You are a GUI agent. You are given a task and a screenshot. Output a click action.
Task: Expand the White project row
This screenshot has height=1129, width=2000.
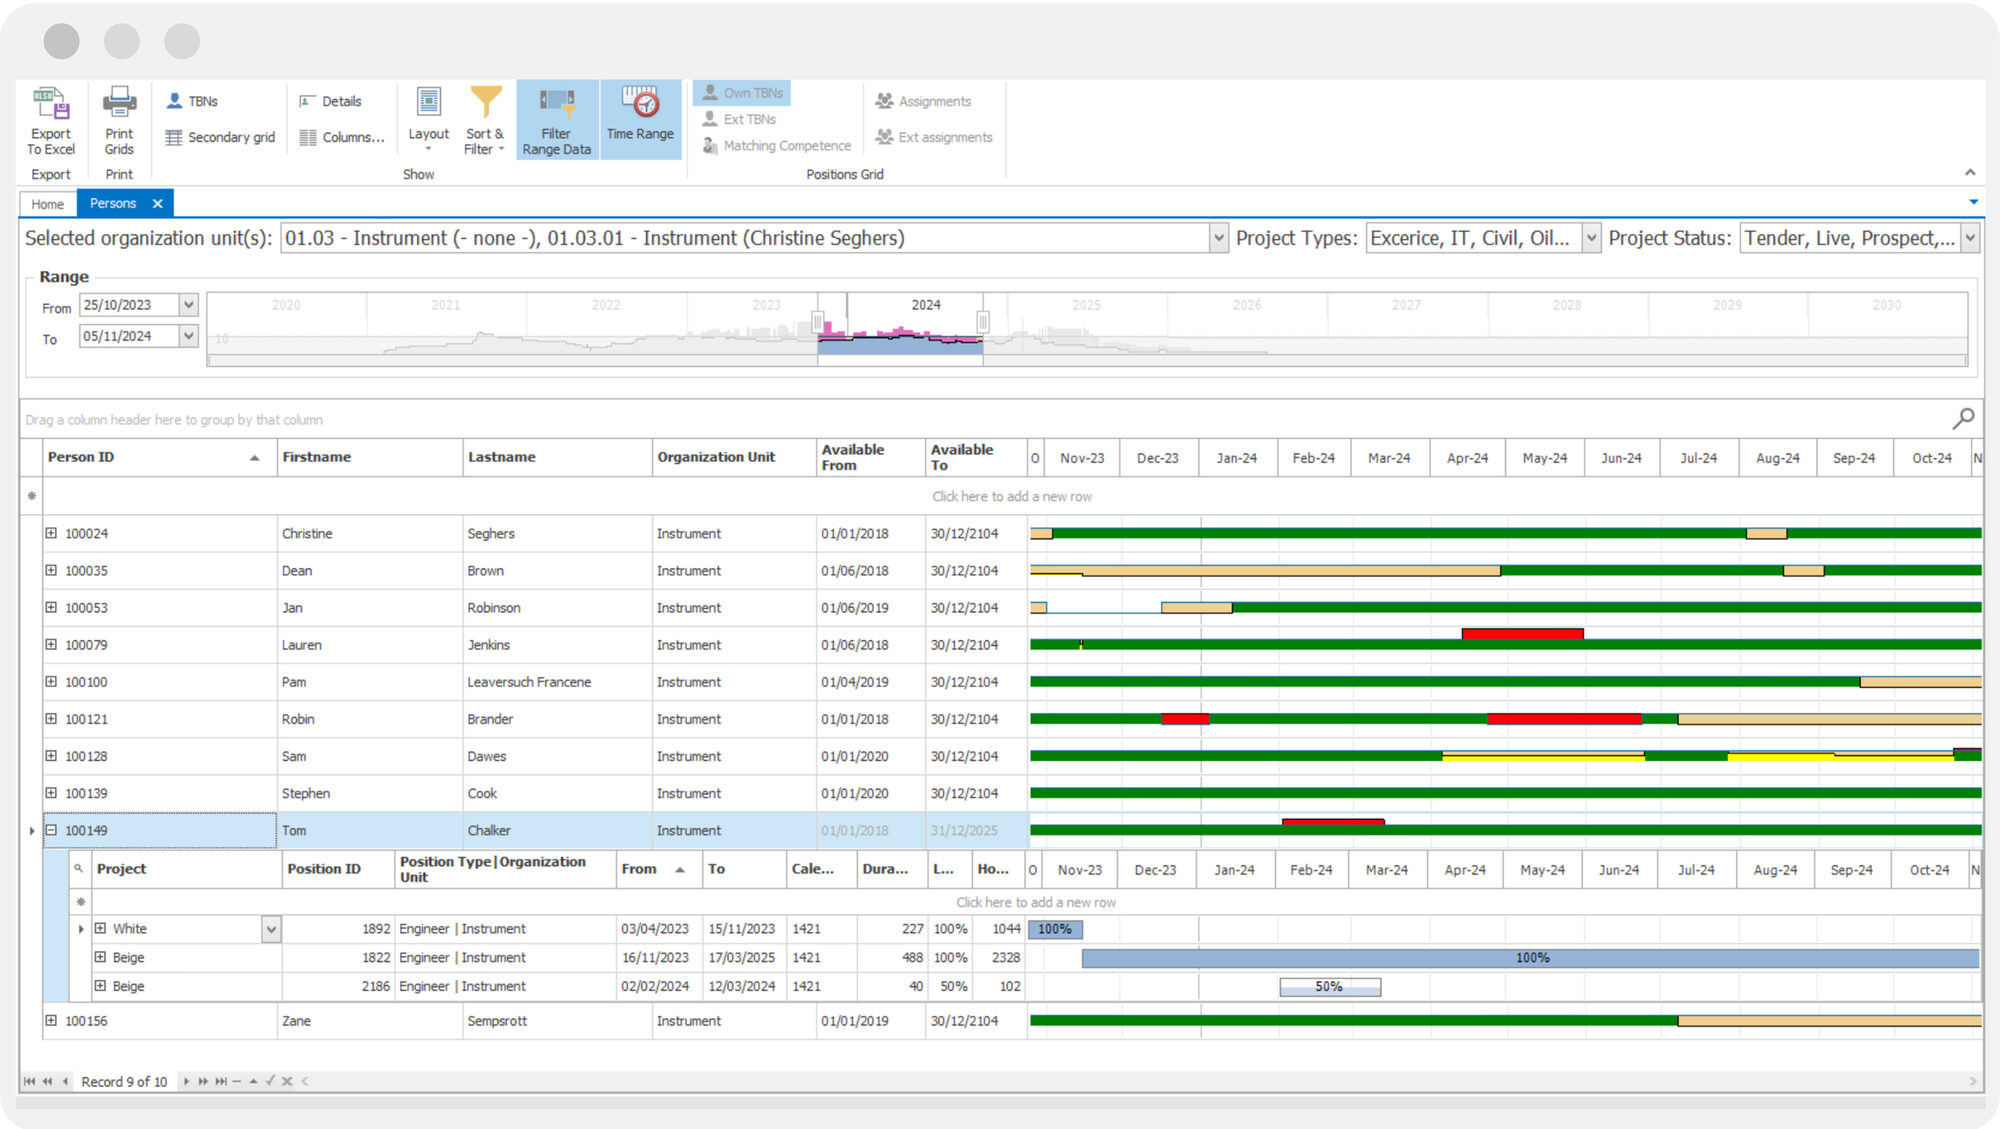(100, 928)
